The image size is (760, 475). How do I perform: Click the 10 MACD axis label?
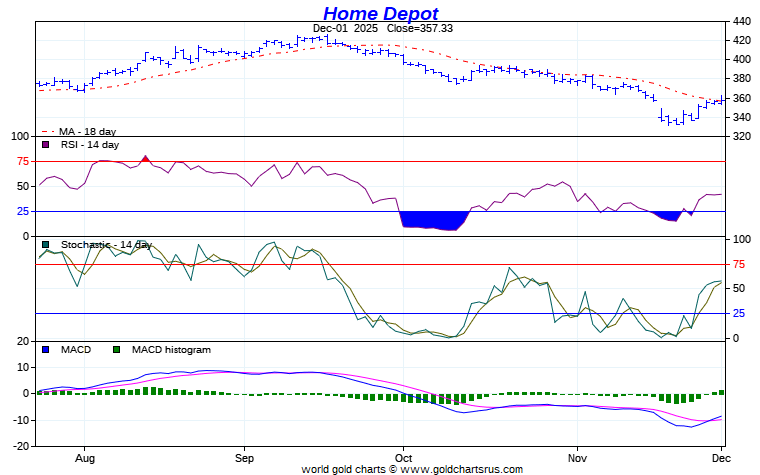tap(23, 367)
